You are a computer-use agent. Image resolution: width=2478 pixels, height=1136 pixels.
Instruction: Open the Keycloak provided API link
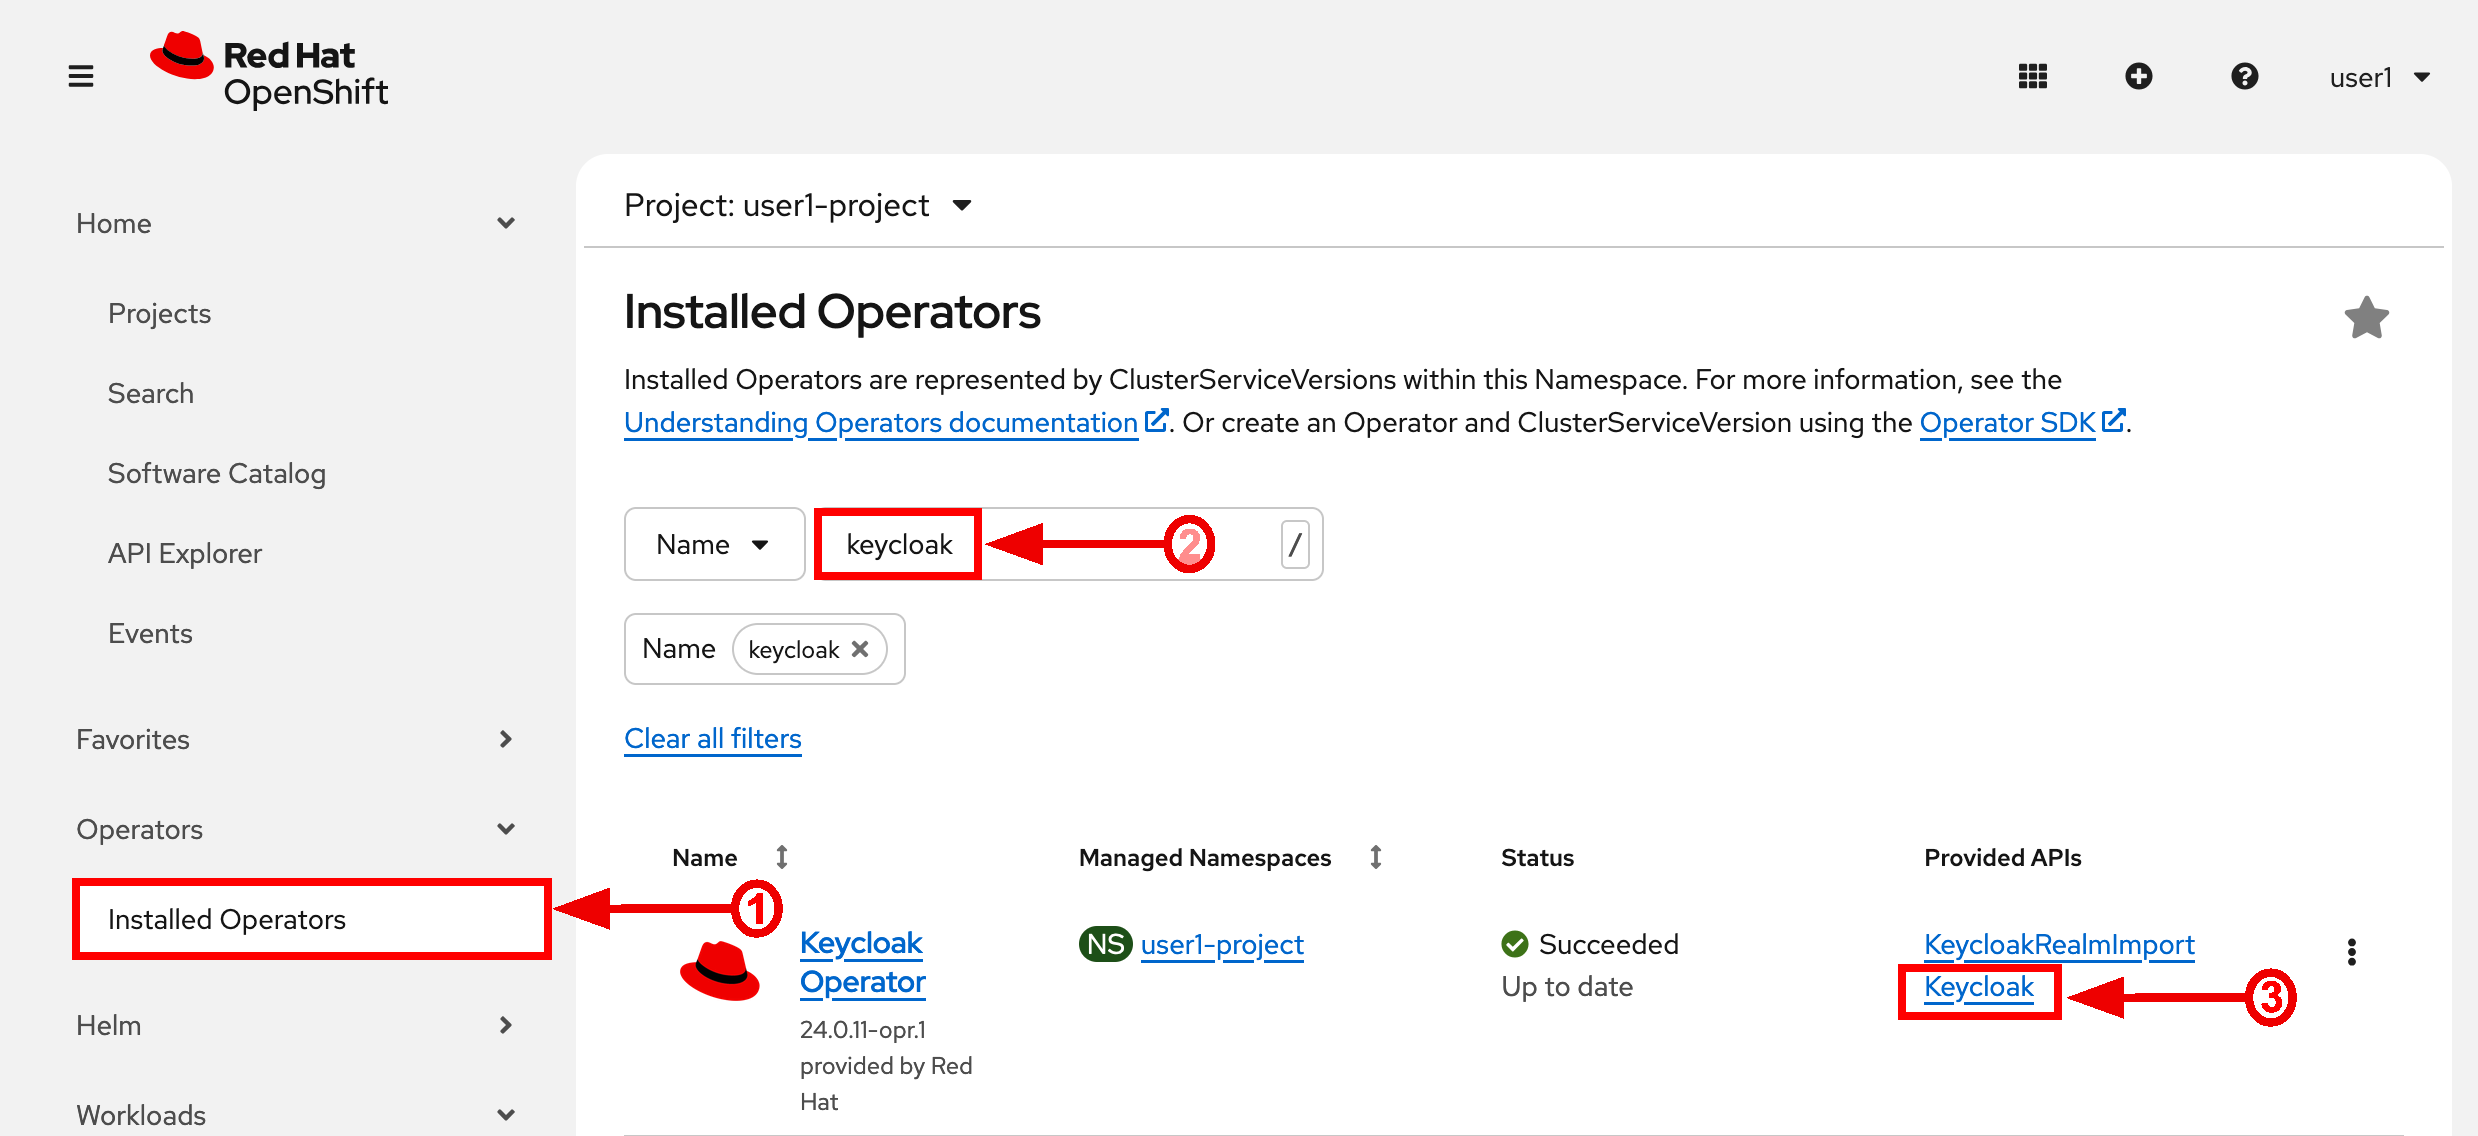click(1978, 987)
